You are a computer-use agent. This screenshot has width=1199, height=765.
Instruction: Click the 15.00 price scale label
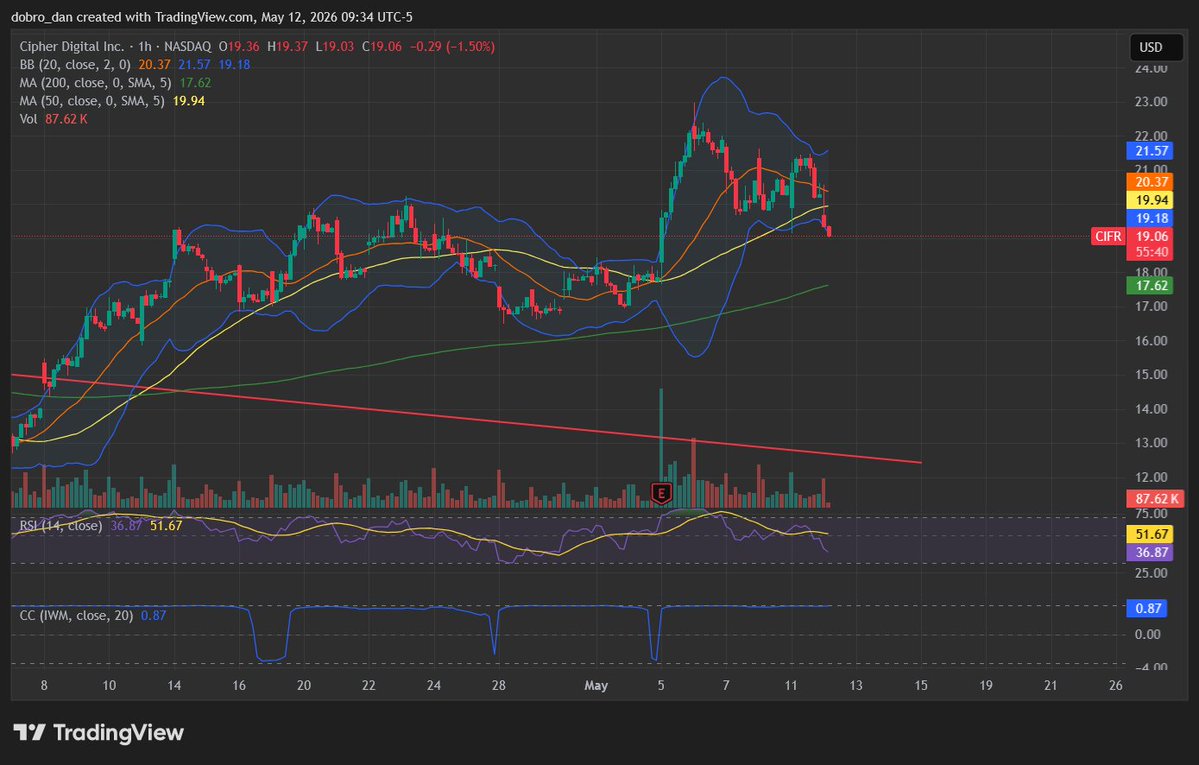[1151, 375]
